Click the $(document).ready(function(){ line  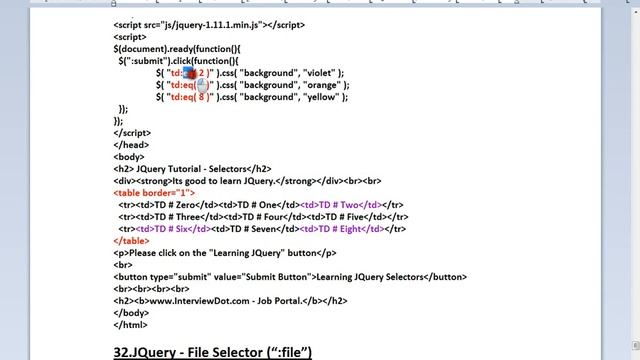177,49
